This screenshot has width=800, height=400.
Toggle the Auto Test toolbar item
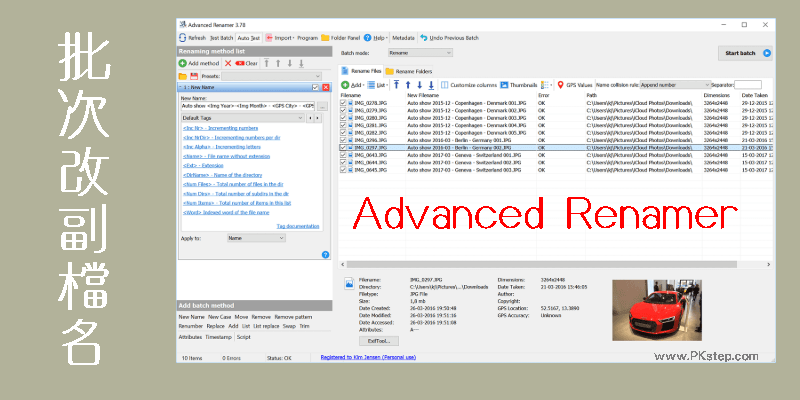[249, 38]
